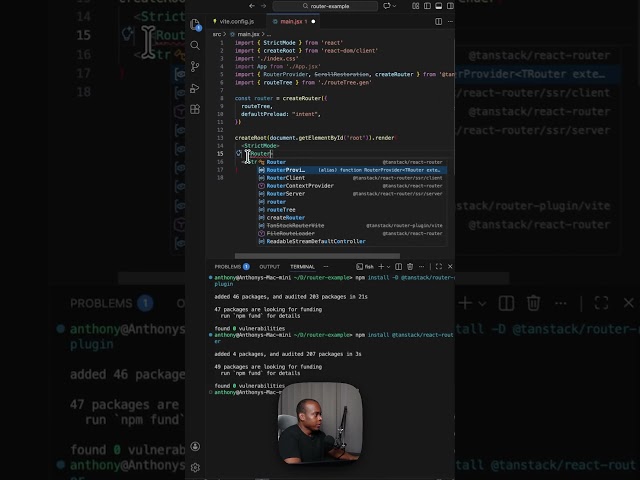
Task: Click line number 13 in gutter
Action: click(220, 138)
